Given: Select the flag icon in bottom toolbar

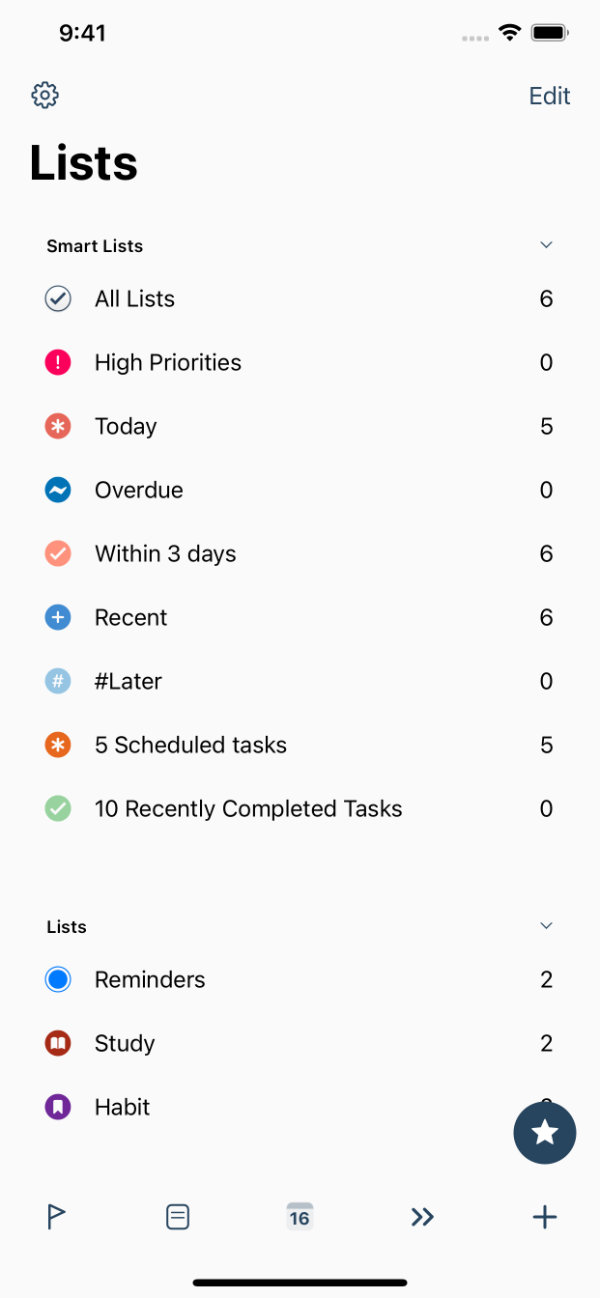Looking at the screenshot, I should point(55,1216).
